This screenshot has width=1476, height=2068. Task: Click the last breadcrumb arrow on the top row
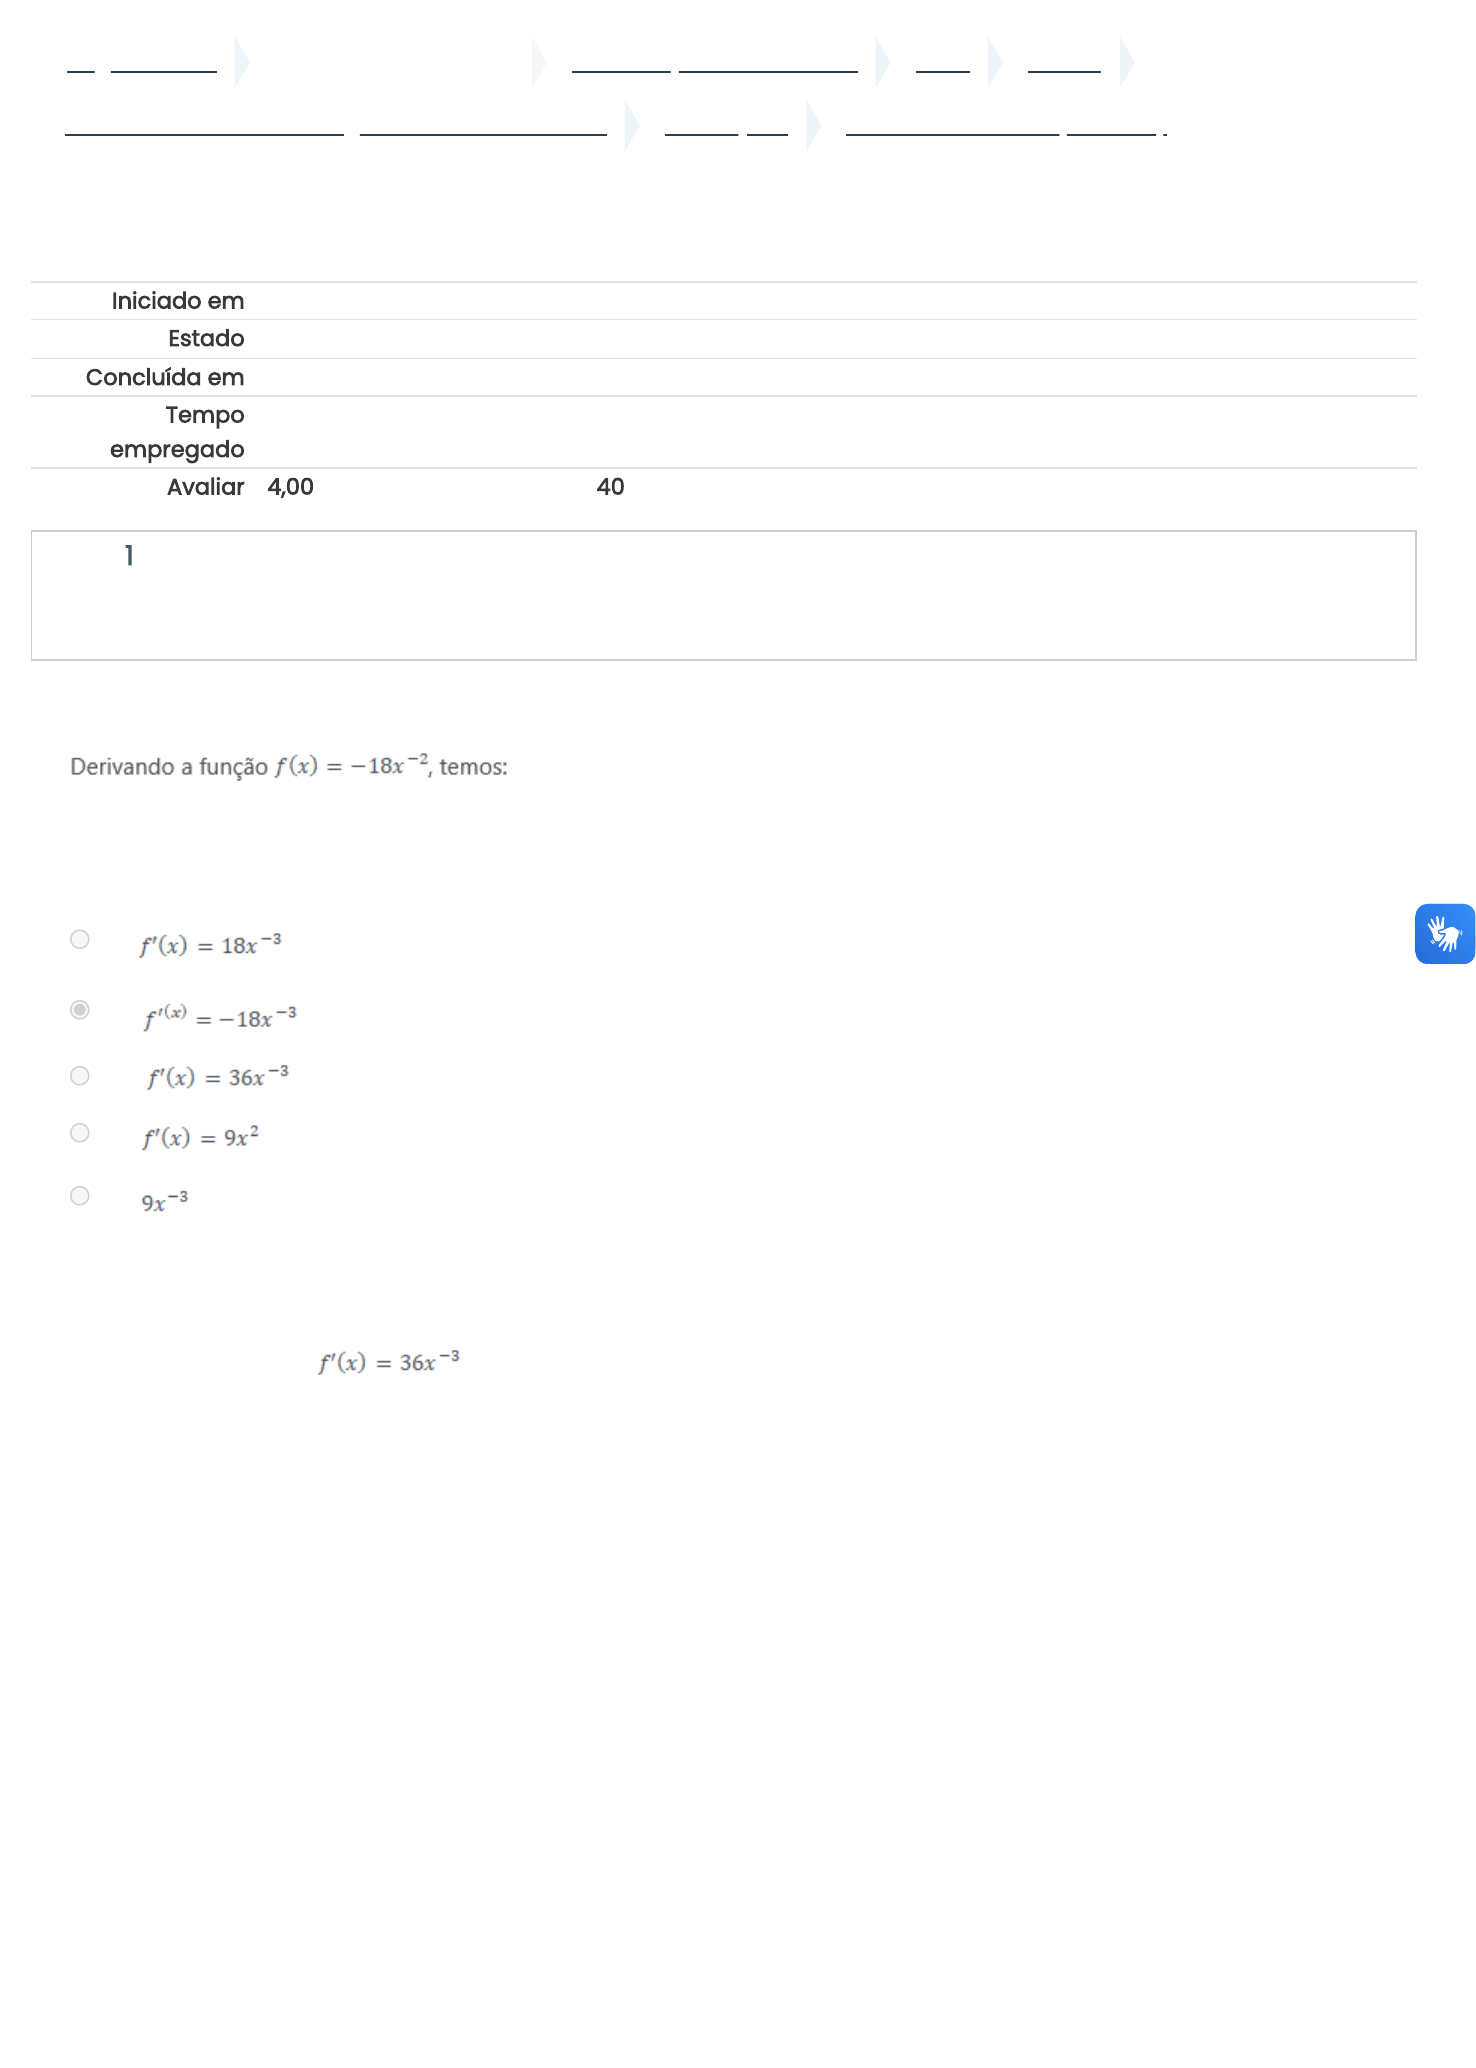[1127, 63]
